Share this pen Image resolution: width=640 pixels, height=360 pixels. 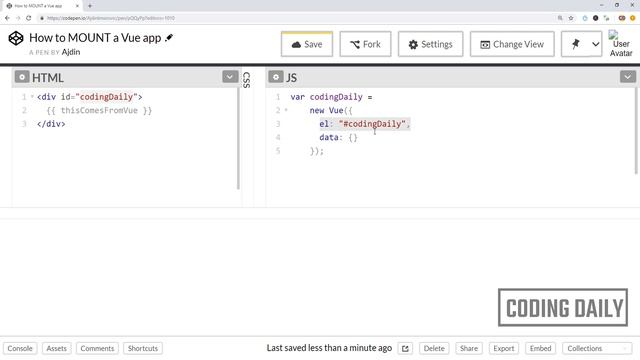[469, 348]
